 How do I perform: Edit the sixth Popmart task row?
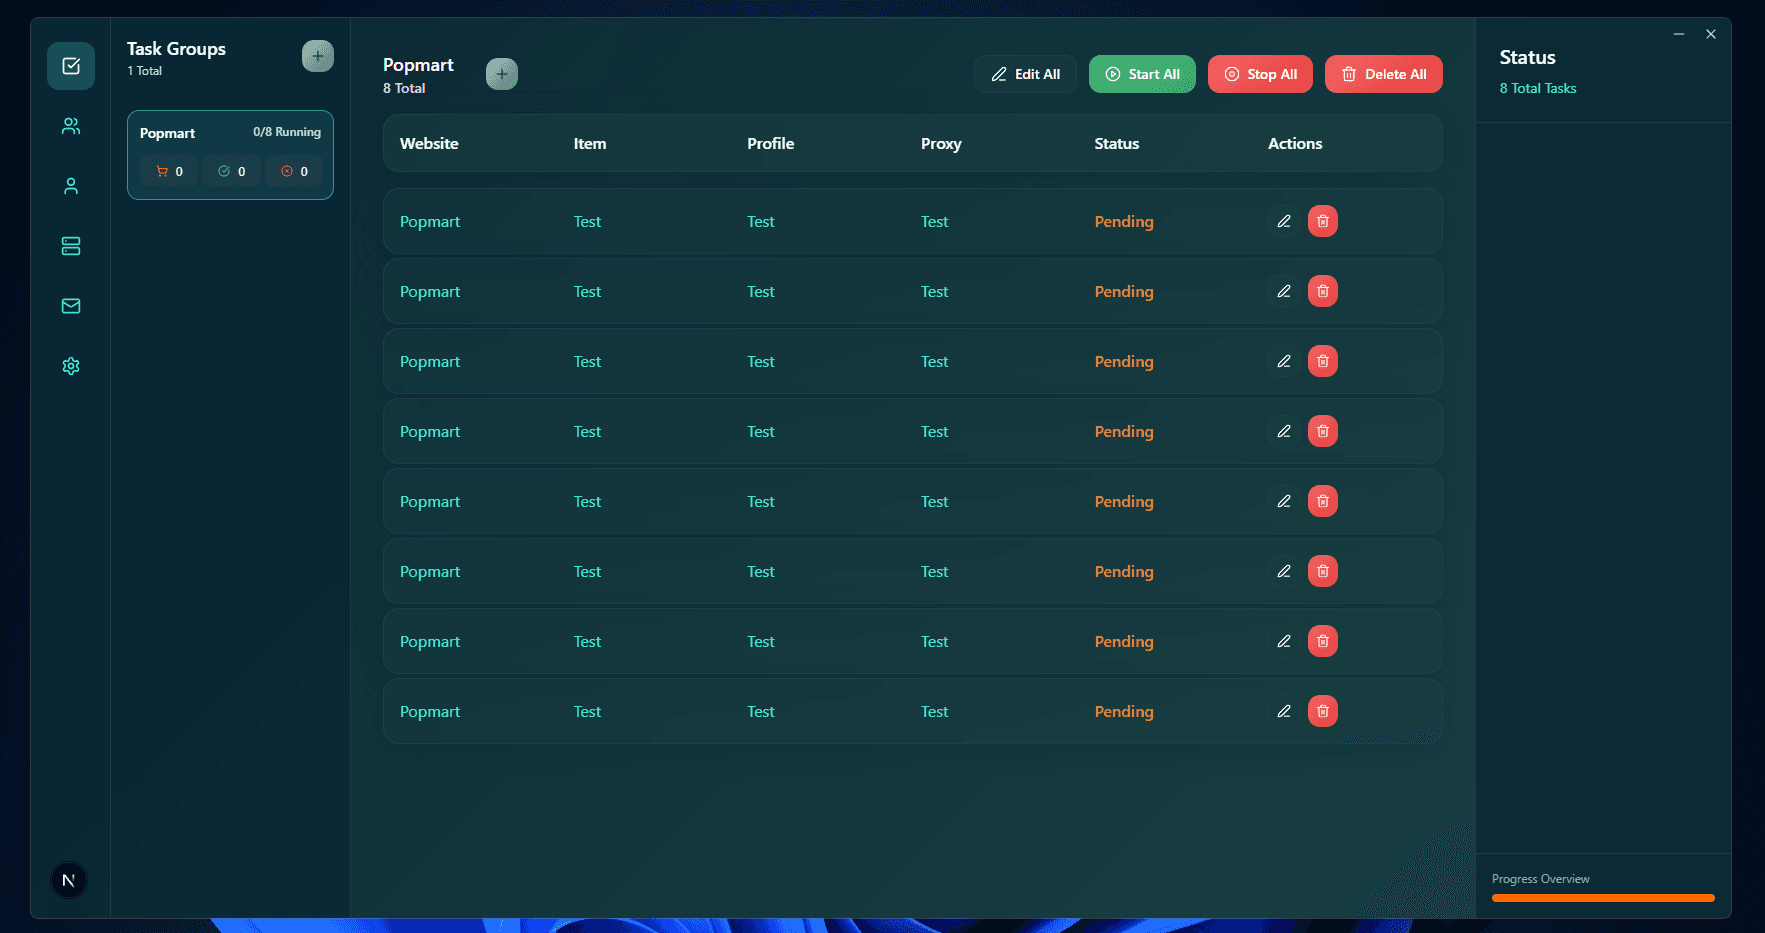coord(1284,571)
